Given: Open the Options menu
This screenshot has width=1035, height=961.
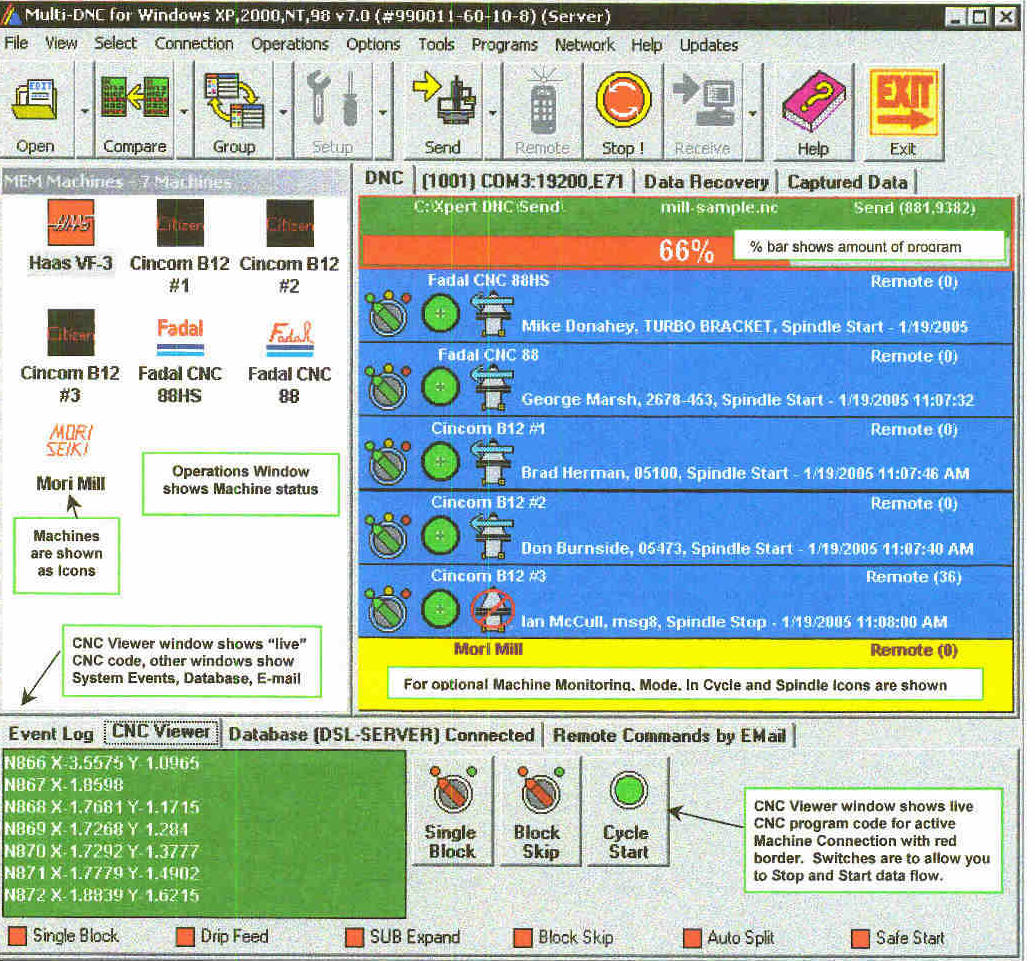Looking at the screenshot, I should click(x=374, y=44).
